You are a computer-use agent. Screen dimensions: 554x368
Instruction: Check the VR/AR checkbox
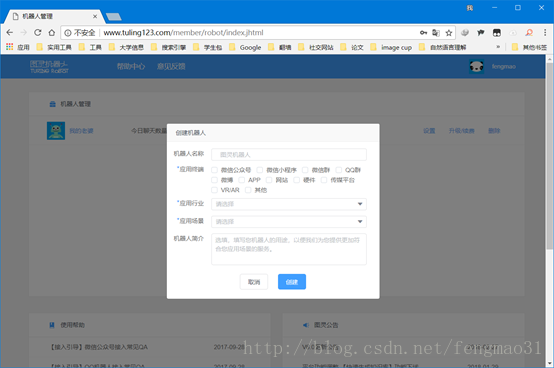pos(214,190)
